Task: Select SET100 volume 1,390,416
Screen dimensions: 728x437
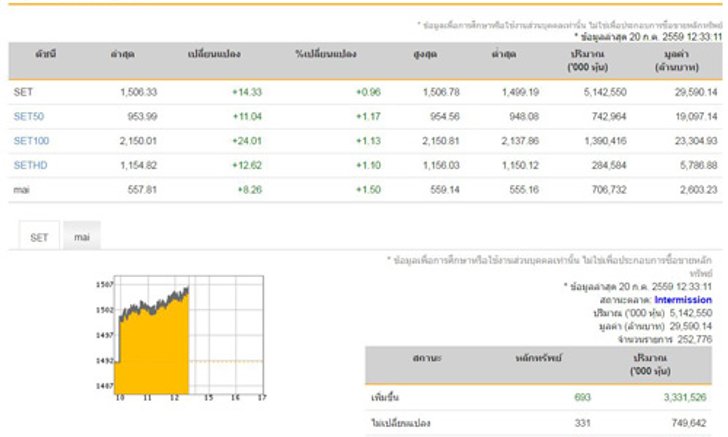Action: [605, 141]
